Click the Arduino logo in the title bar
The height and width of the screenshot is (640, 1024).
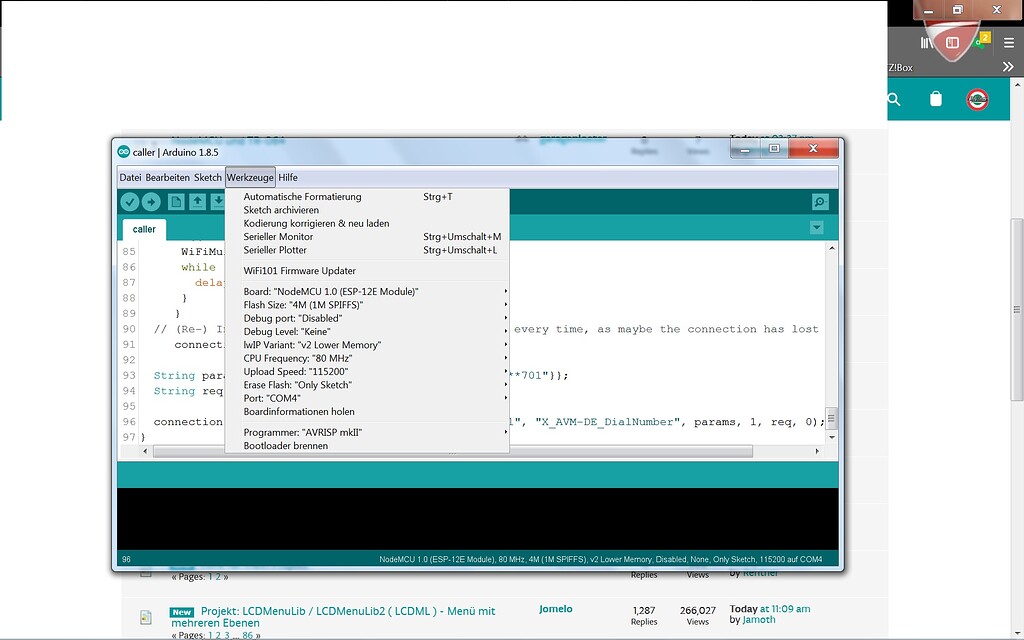point(123,152)
